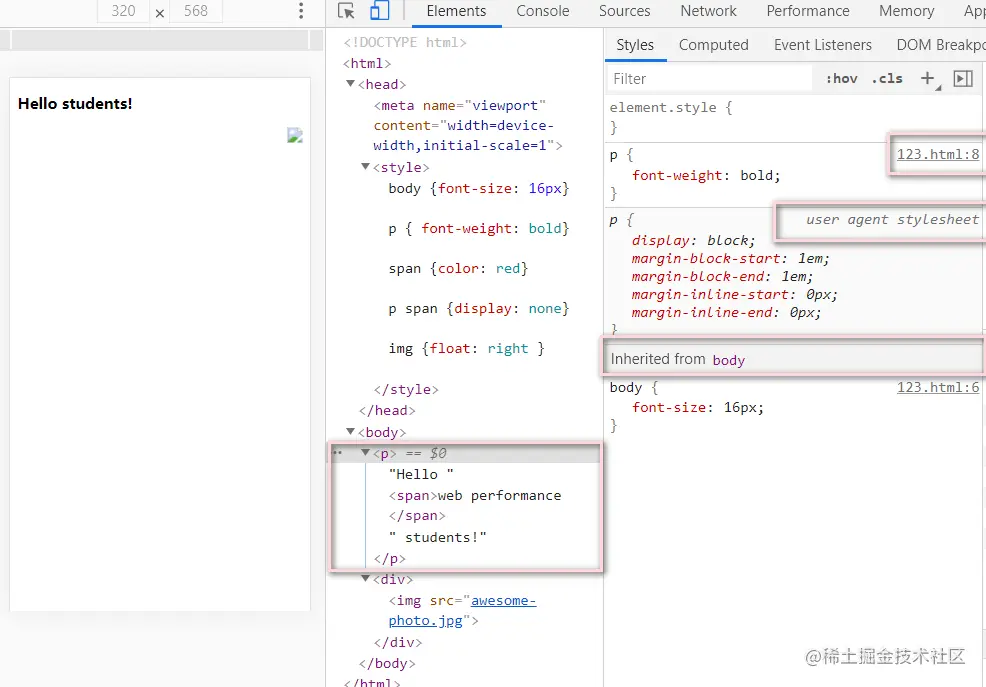
Task: Open the Sources tab
Action: (x=624, y=11)
